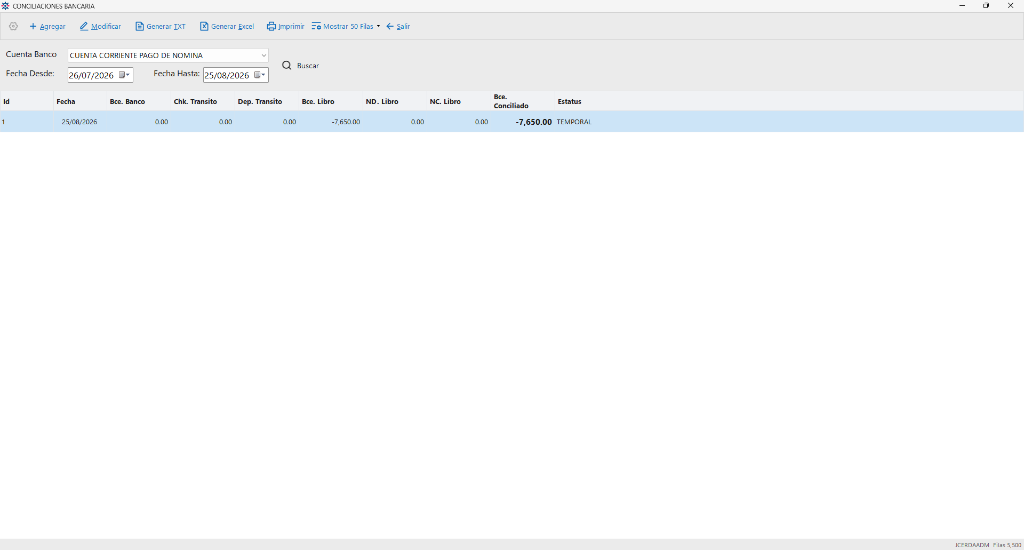Click the 0.00 cell under Chk. Transito
Image resolution: width=1024 pixels, height=550 pixels.
pos(203,121)
